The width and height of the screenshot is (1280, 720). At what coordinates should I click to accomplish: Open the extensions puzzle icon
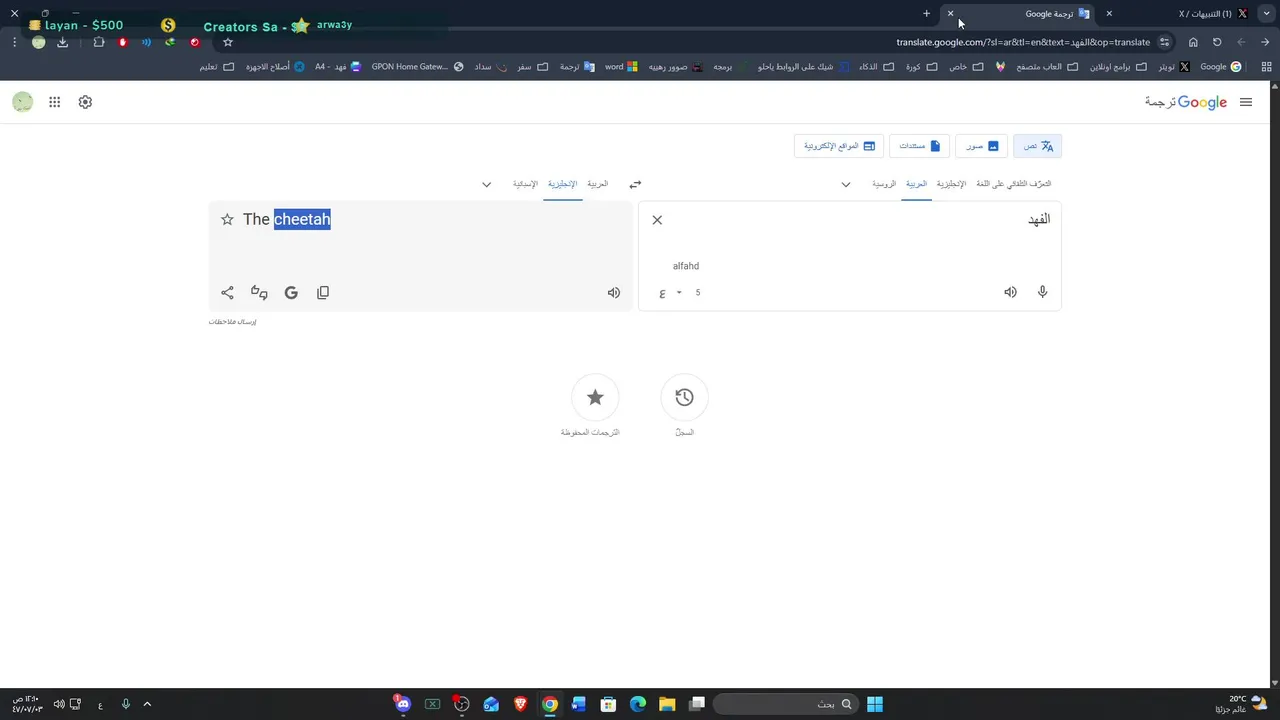click(x=98, y=42)
